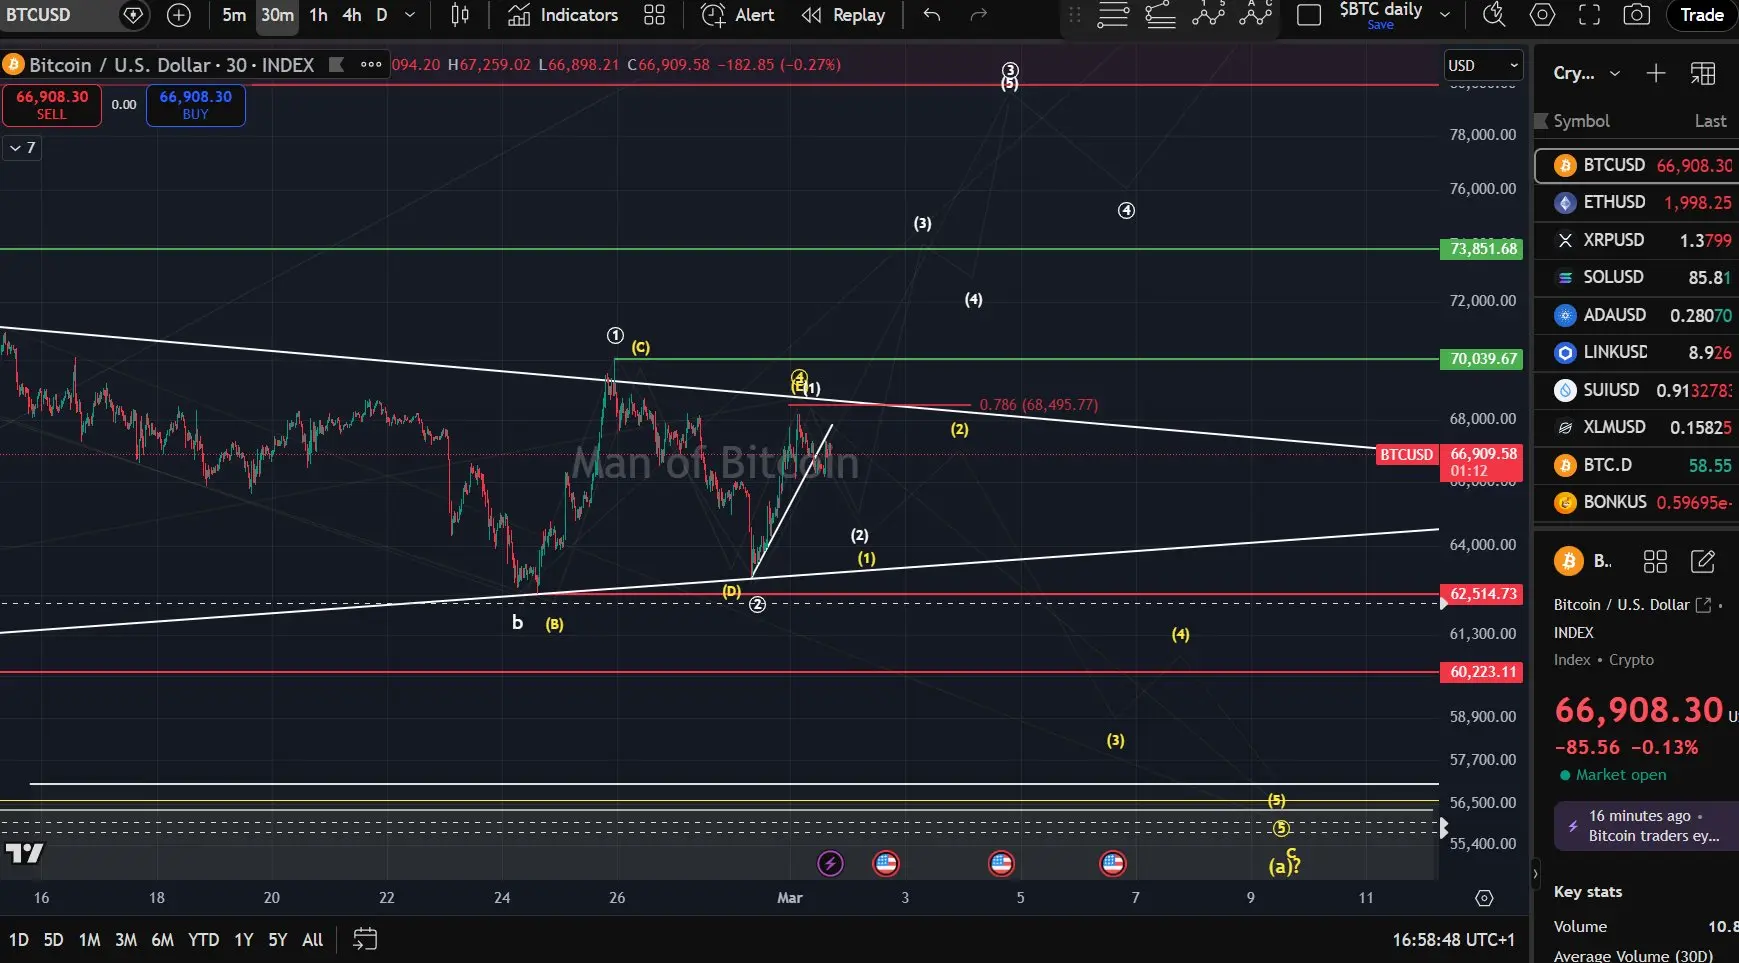This screenshot has height=963, width=1739.
Task: Create a new Alert
Action: click(738, 15)
